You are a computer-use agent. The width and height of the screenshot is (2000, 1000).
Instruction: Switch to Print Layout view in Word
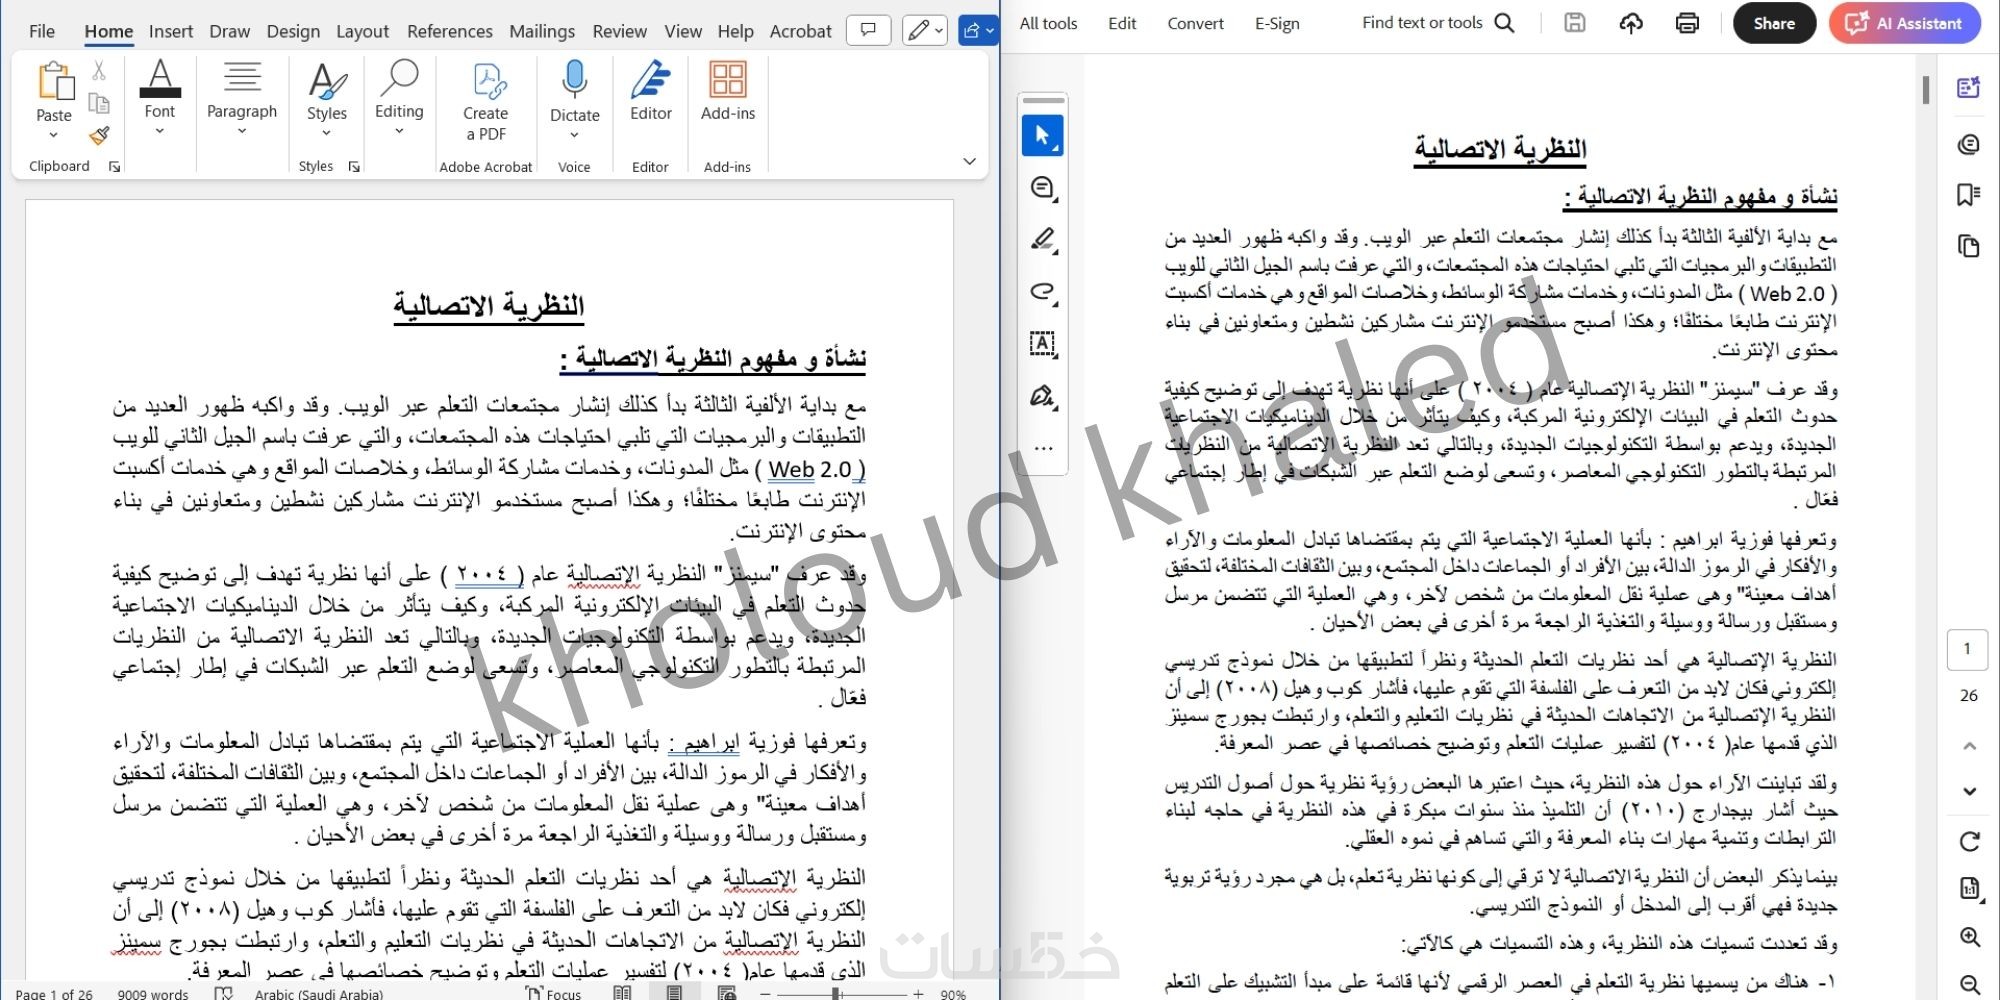coord(675,993)
